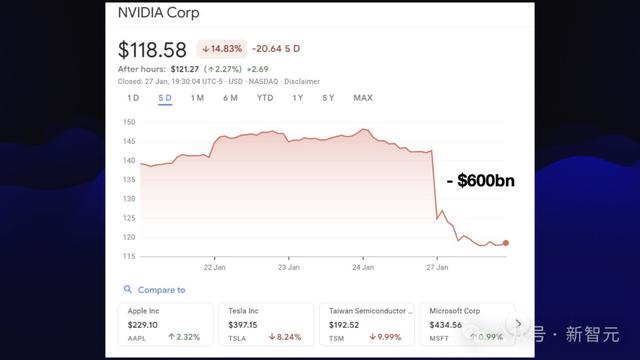The width and height of the screenshot is (640, 360).
Task: Show the MAX chart range
Action: 363,98
